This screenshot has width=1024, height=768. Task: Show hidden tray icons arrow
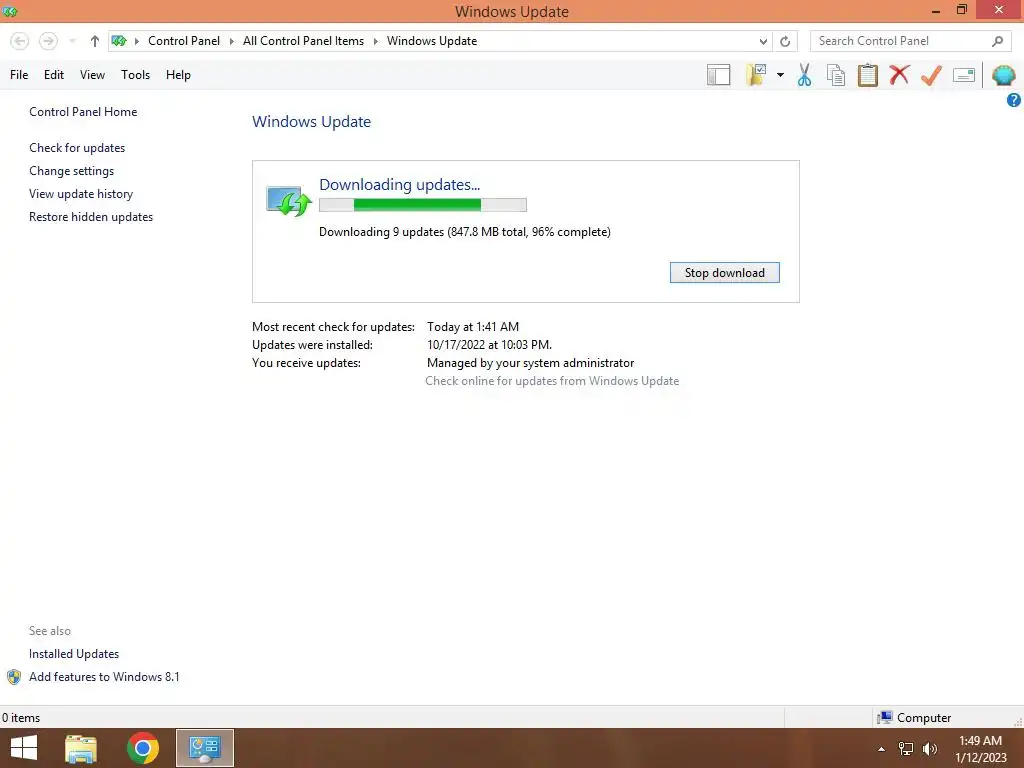[x=881, y=749]
